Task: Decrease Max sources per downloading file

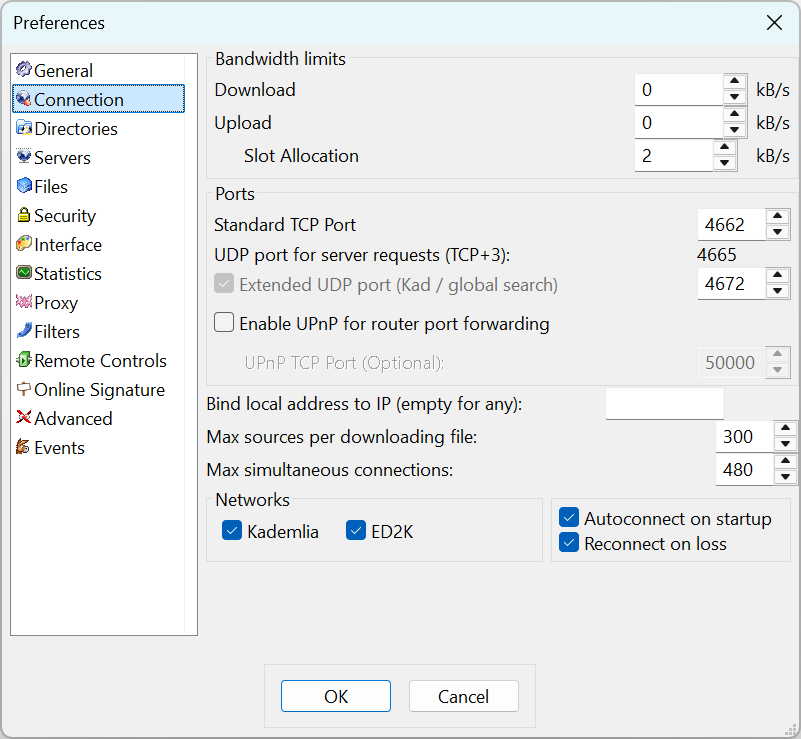Action: [786, 444]
